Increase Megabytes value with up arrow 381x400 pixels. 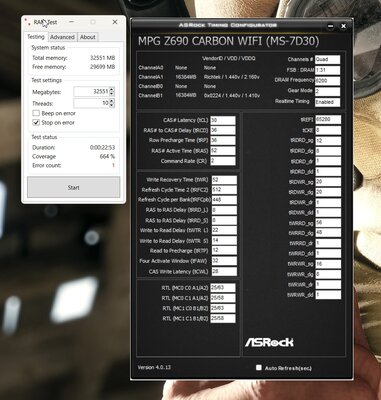coord(112,89)
